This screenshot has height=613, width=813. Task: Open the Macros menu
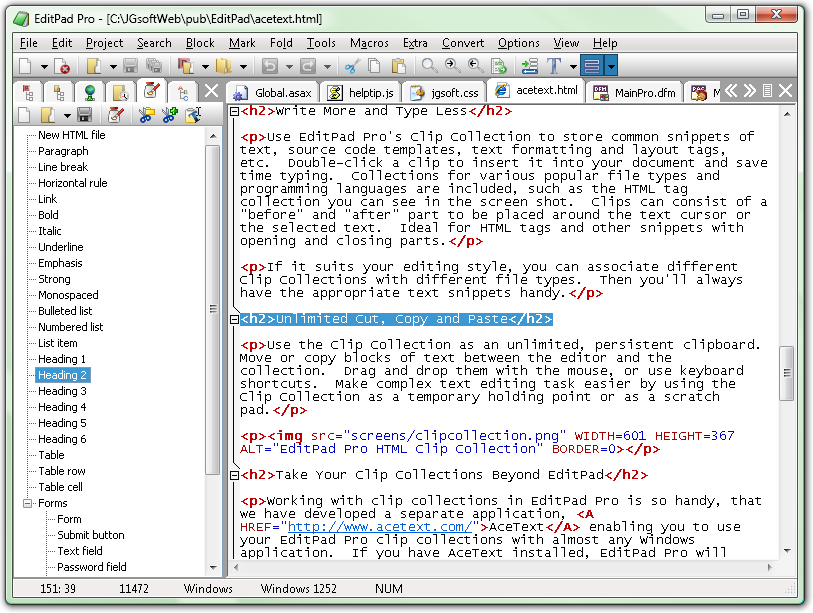click(369, 43)
